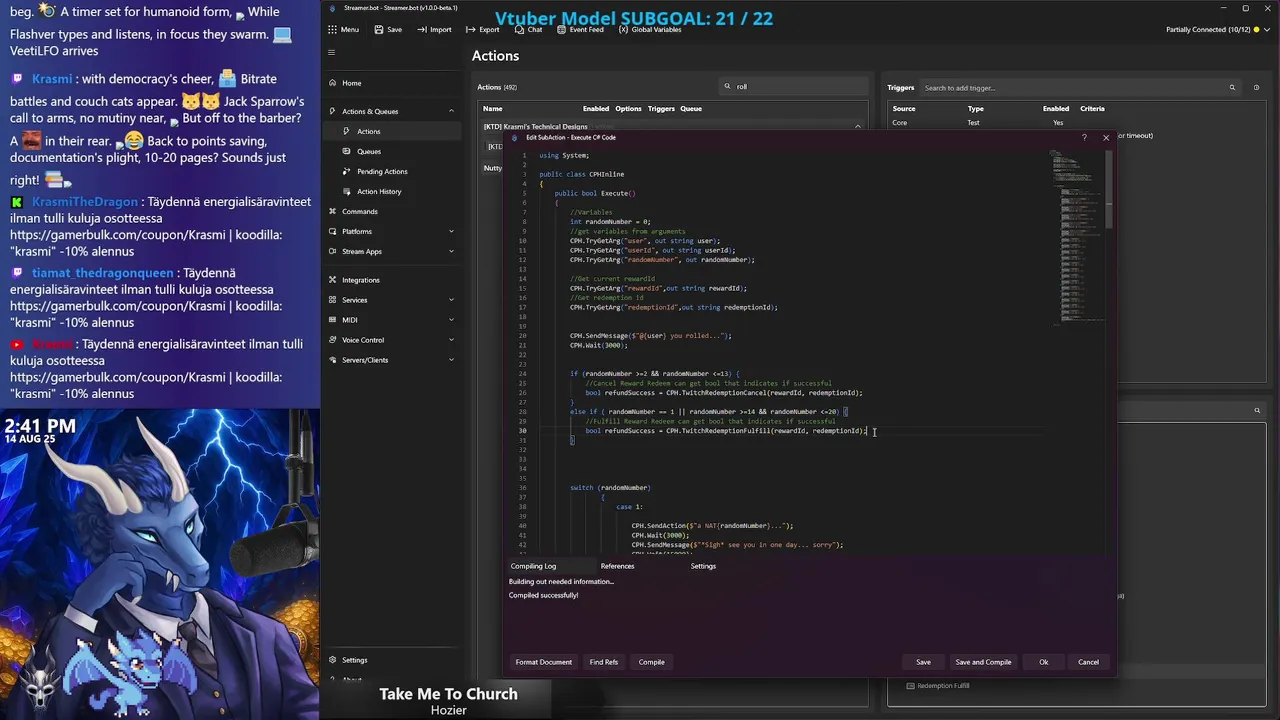Screen dimensions: 1280x720
Task: Expand the MIDI section
Action: (451, 320)
